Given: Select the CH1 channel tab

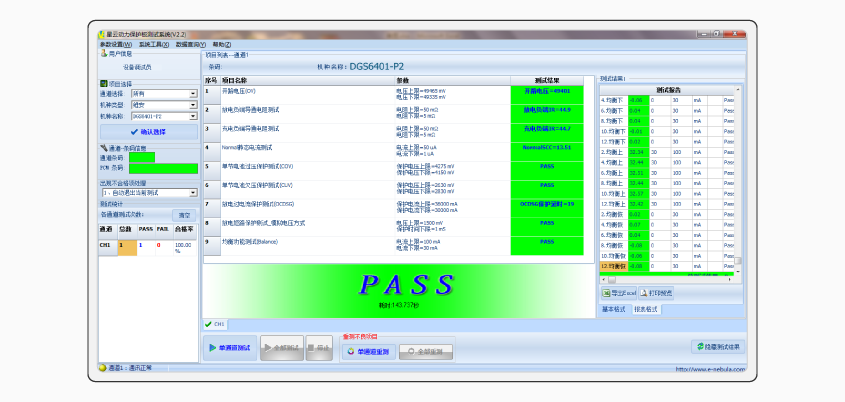Looking at the screenshot, I should pos(216,324).
